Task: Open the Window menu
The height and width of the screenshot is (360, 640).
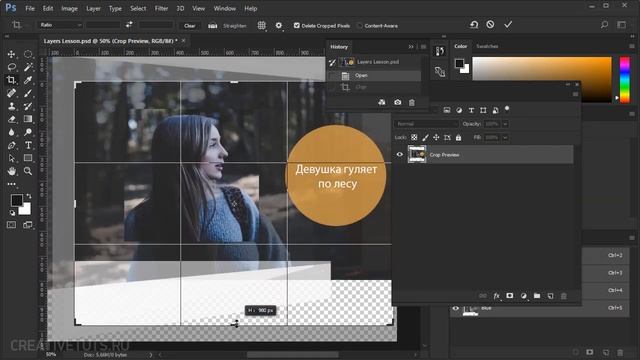Action: point(224,8)
